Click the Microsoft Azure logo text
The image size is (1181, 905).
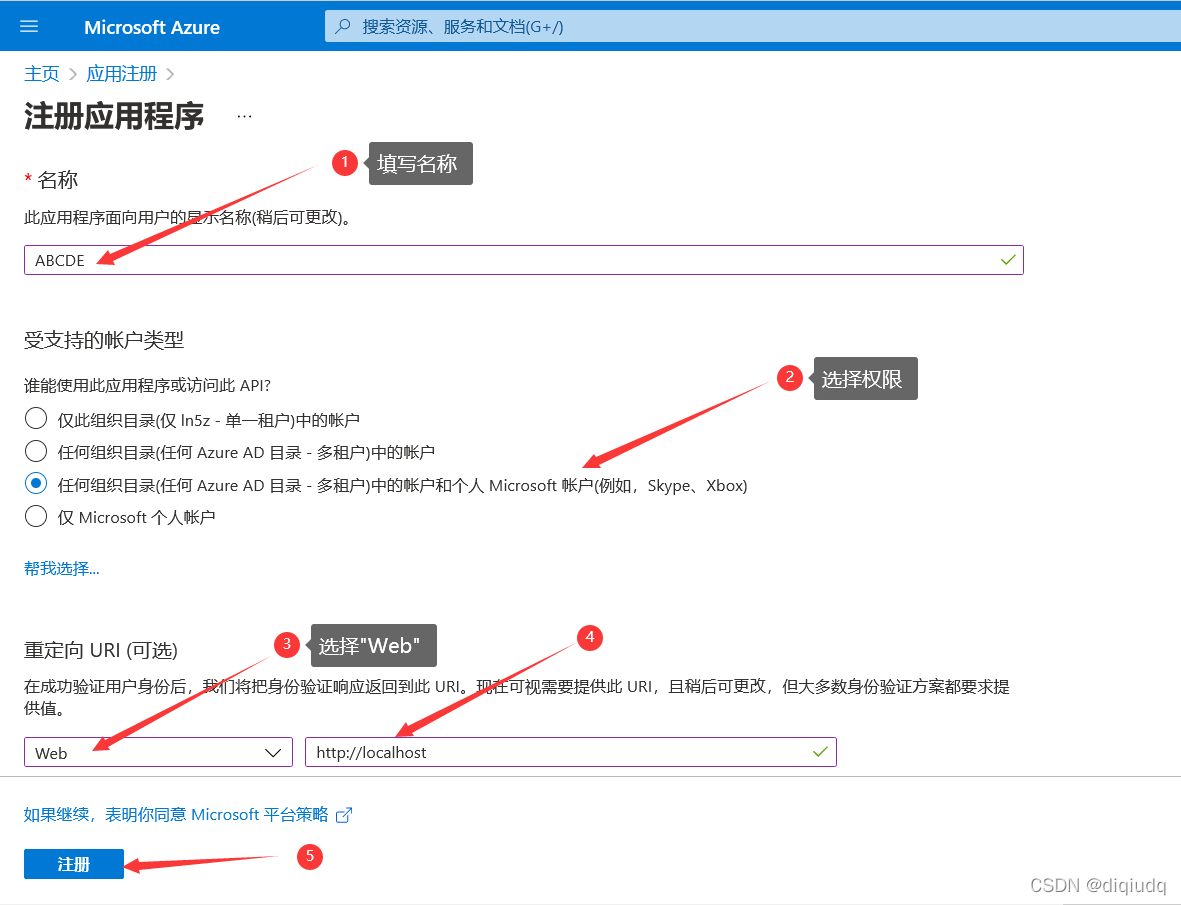tap(152, 27)
